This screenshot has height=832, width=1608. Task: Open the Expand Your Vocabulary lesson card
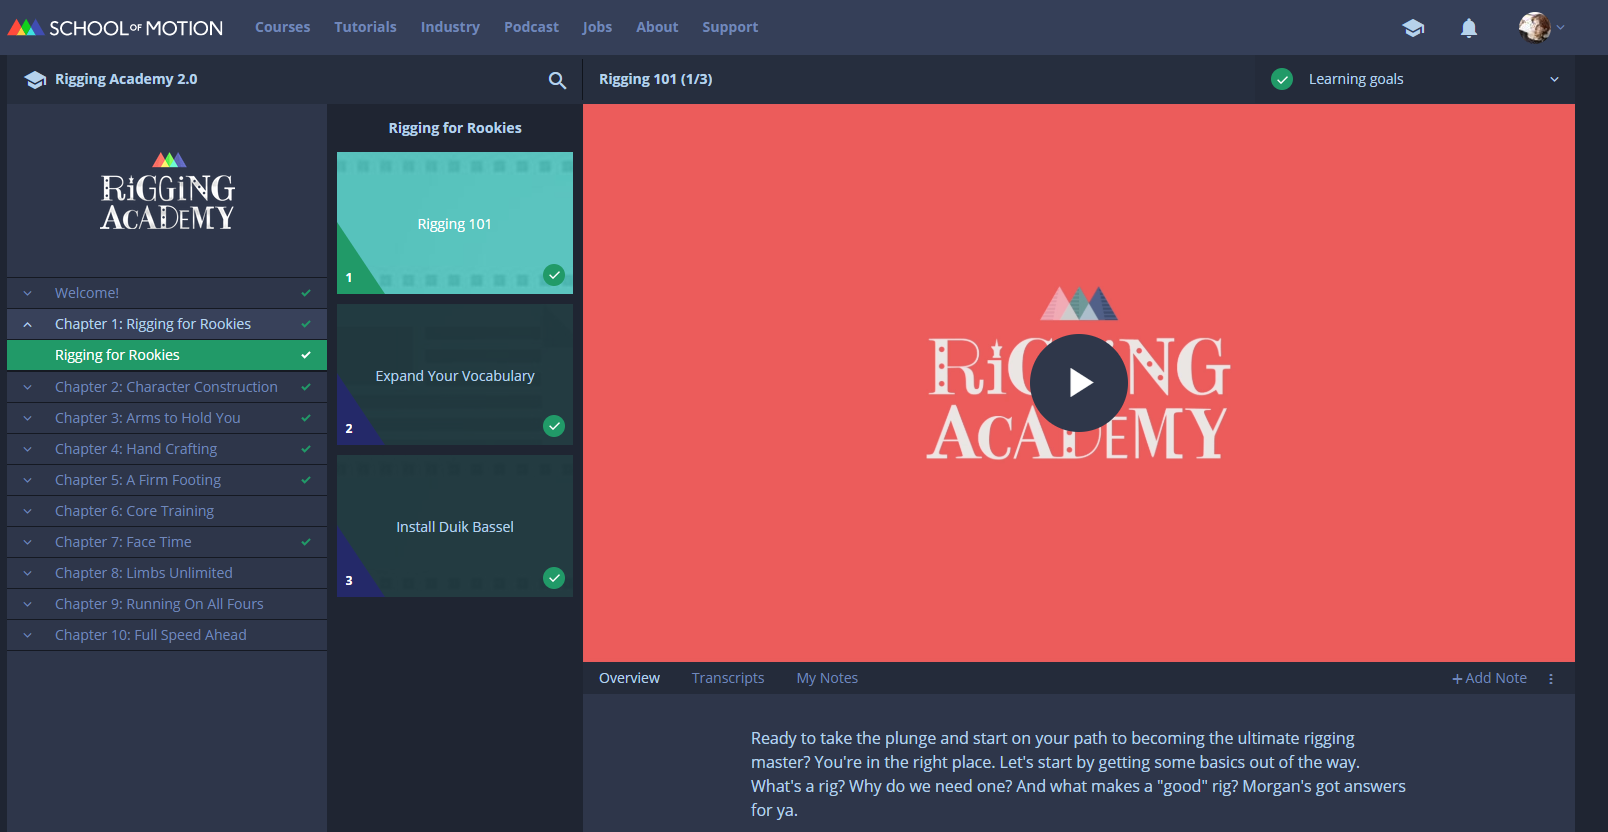455,375
